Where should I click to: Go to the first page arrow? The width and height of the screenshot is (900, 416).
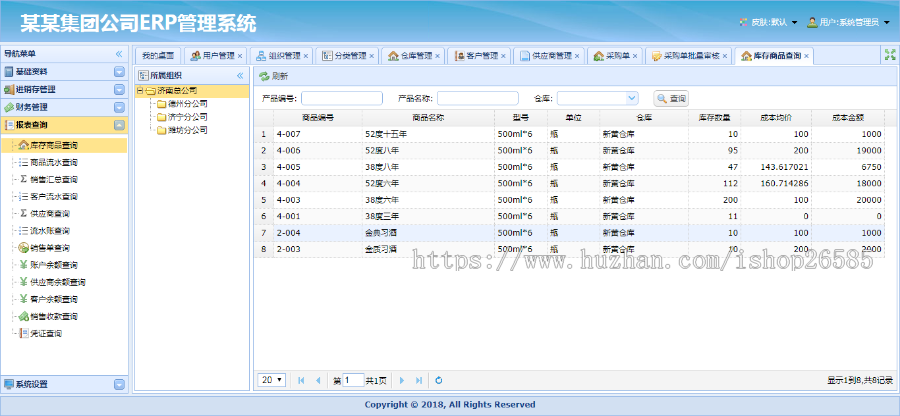coord(301,380)
